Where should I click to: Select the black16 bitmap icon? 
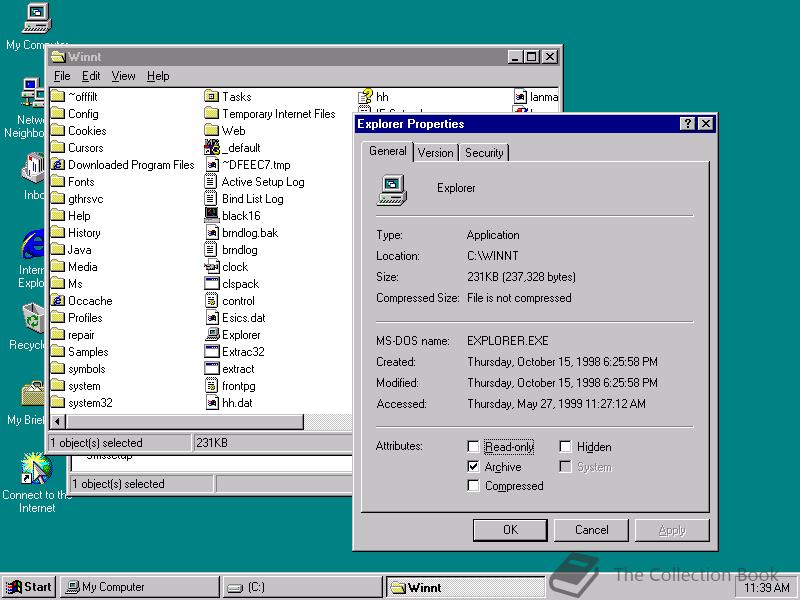point(212,215)
